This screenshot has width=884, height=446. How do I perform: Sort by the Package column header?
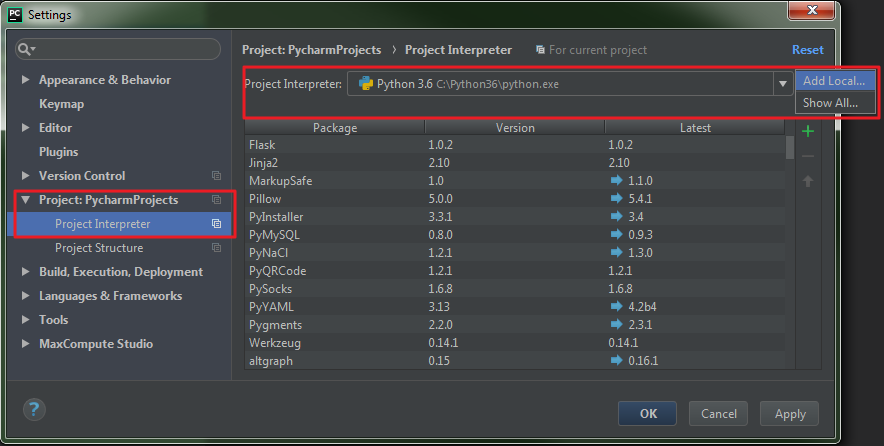point(335,128)
